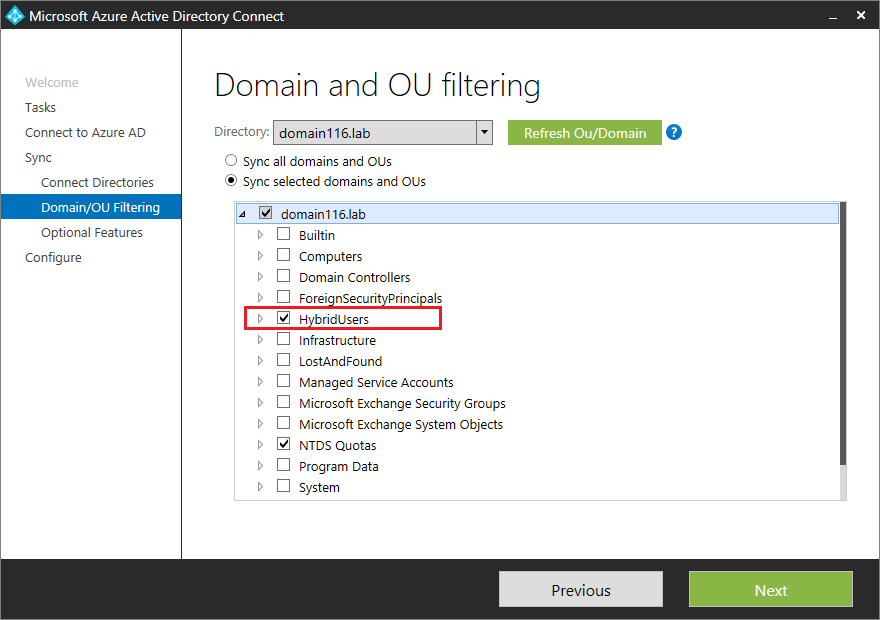Expand Microsoft Exchange Security Groups node
Viewport: 880px width, 620px height.
pyautogui.click(x=260, y=403)
